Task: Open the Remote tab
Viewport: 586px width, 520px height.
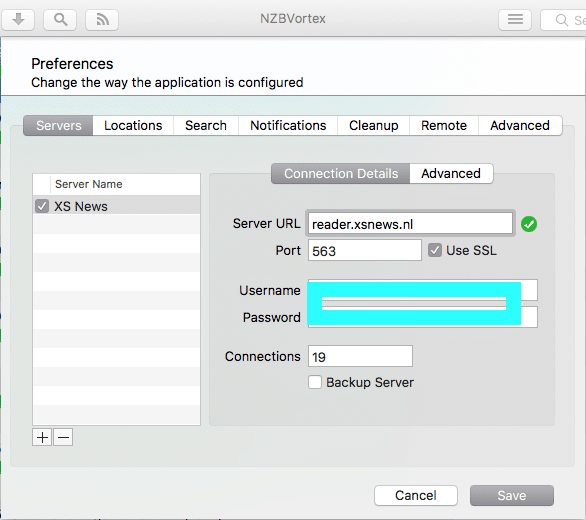Action: tap(444, 125)
